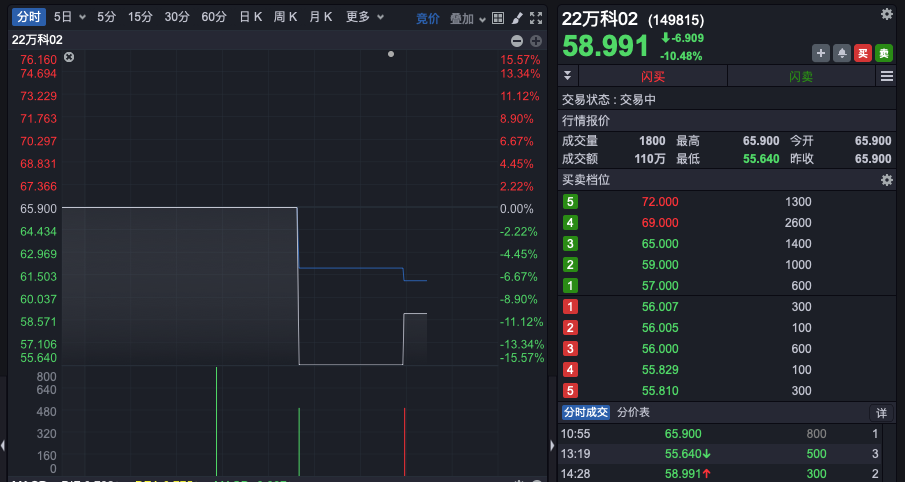Open the hamburger menu next to 闪卖
The image size is (905, 482).
click(886, 77)
